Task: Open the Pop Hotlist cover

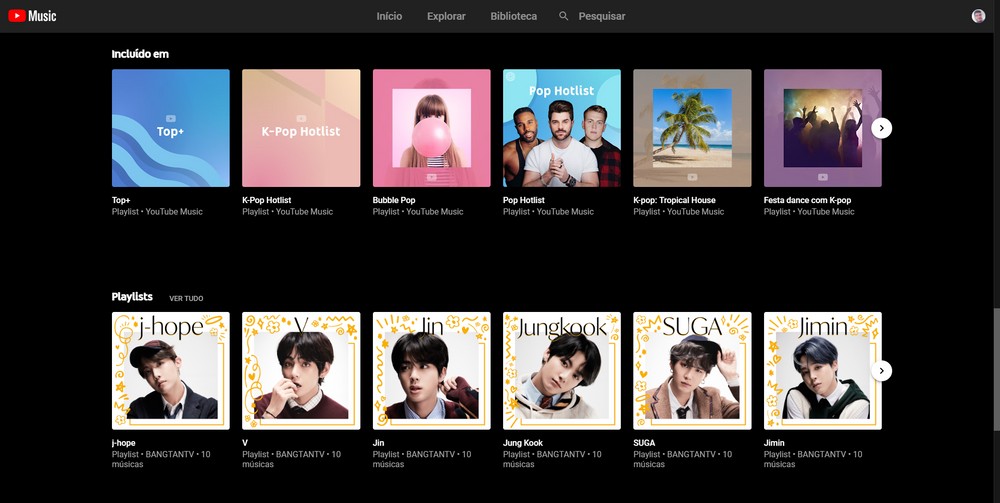Action: click(562, 128)
